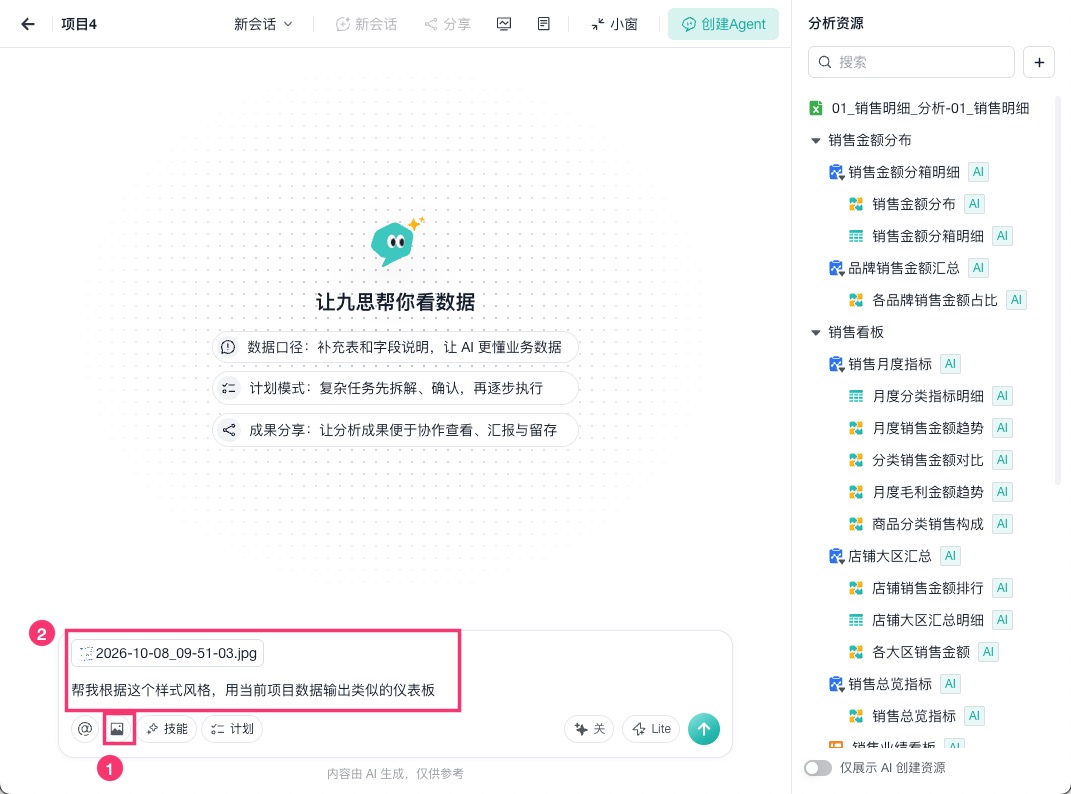This screenshot has height=794, width=1071.
Task: Click the 店铺大区汇总 dataset icon
Action: point(836,556)
